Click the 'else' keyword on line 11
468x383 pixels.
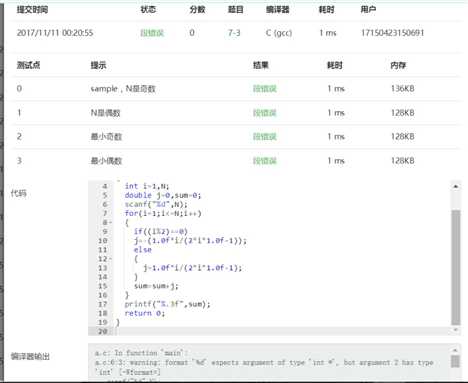(x=143, y=250)
